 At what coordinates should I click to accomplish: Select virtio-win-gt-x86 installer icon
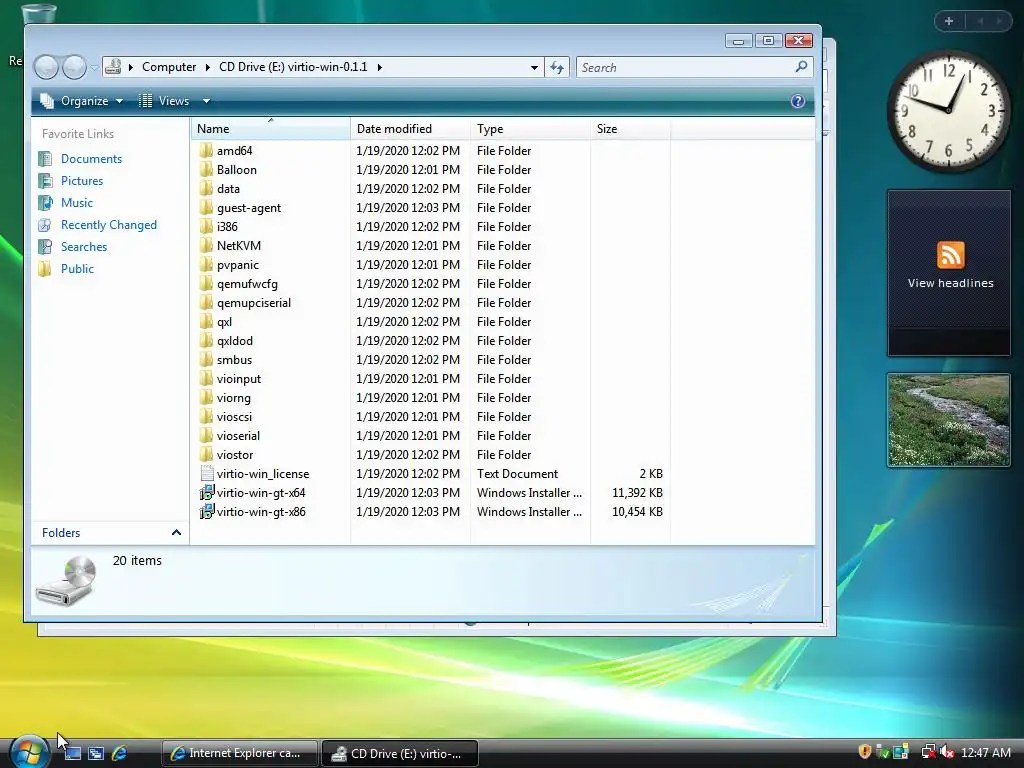click(206, 511)
